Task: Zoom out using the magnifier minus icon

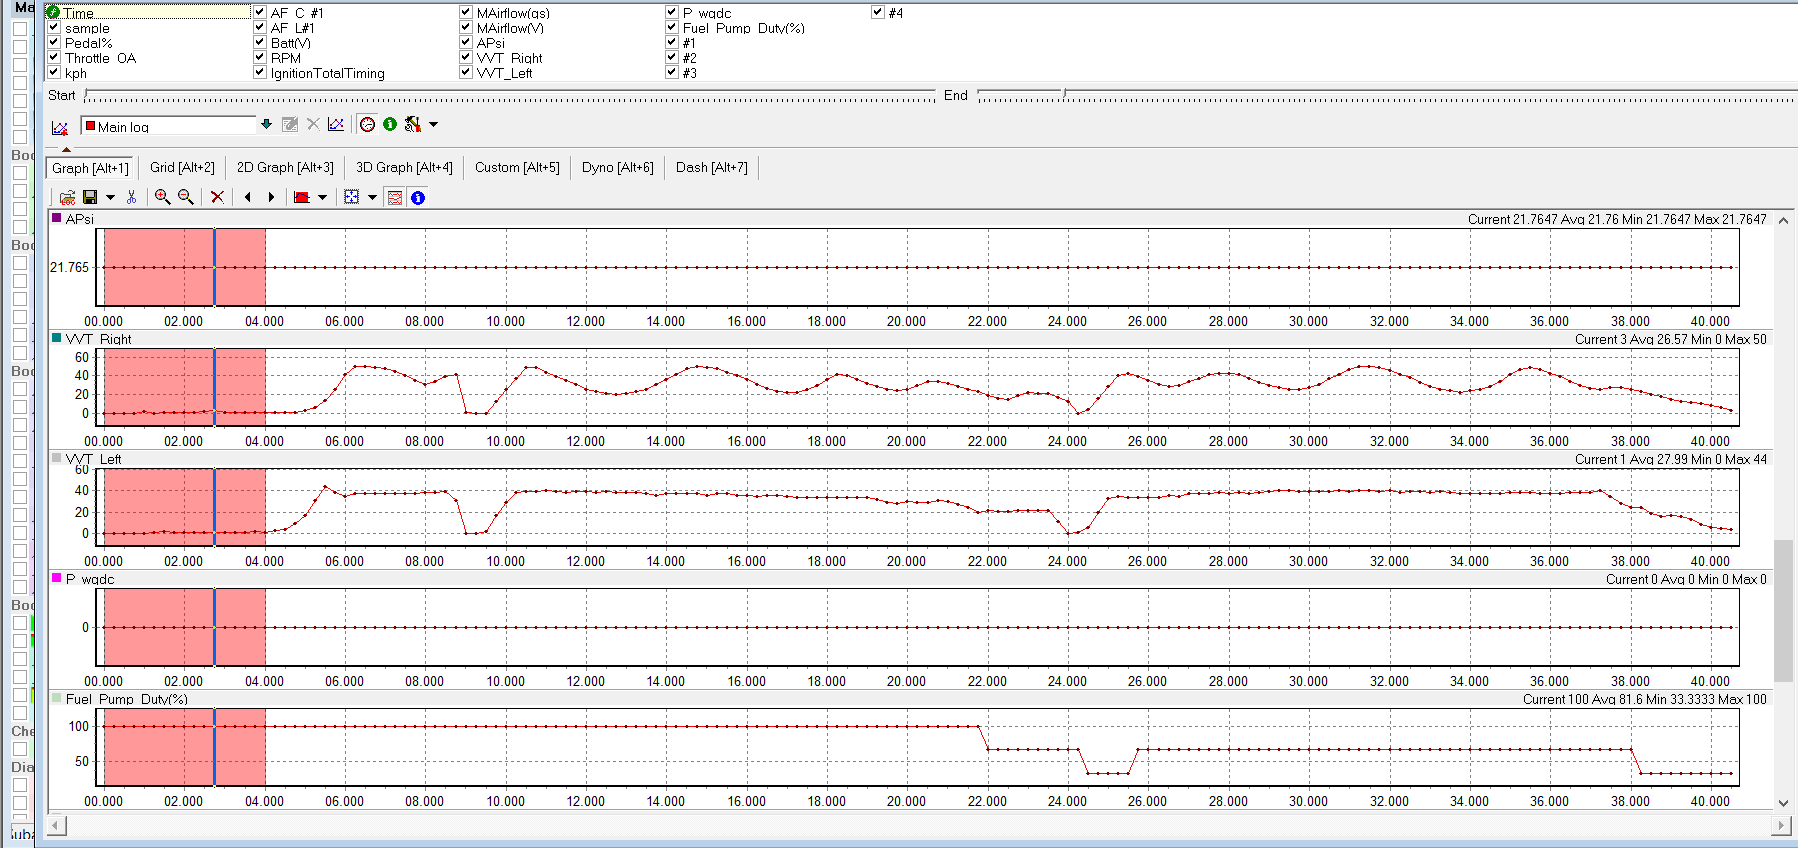Action: [186, 197]
